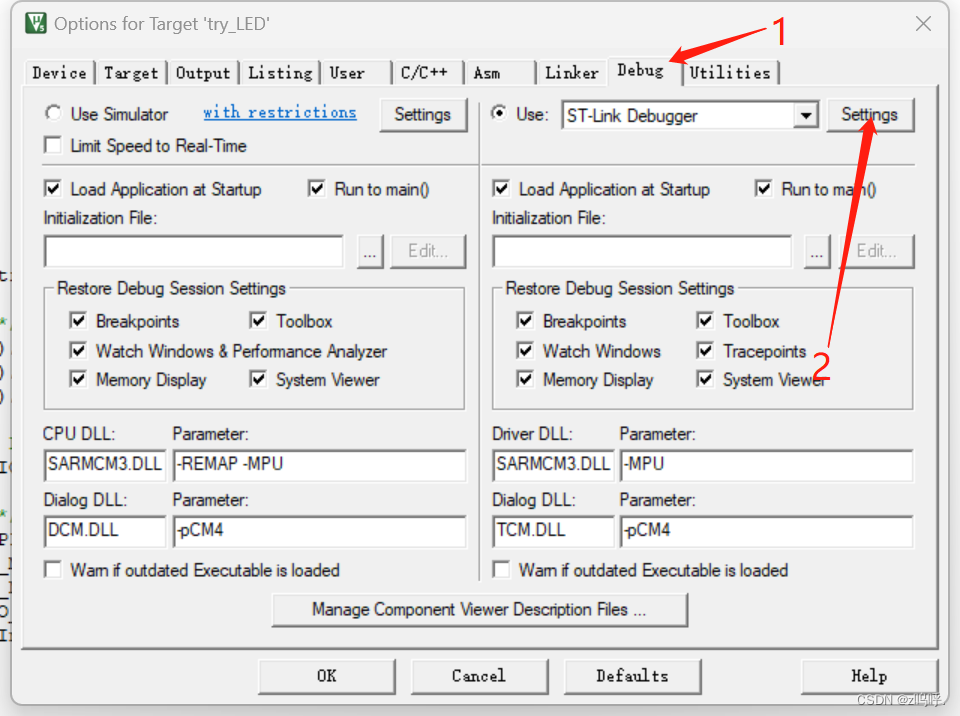960x716 pixels.
Task: Open the Output tab
Action: click(203, 73)
